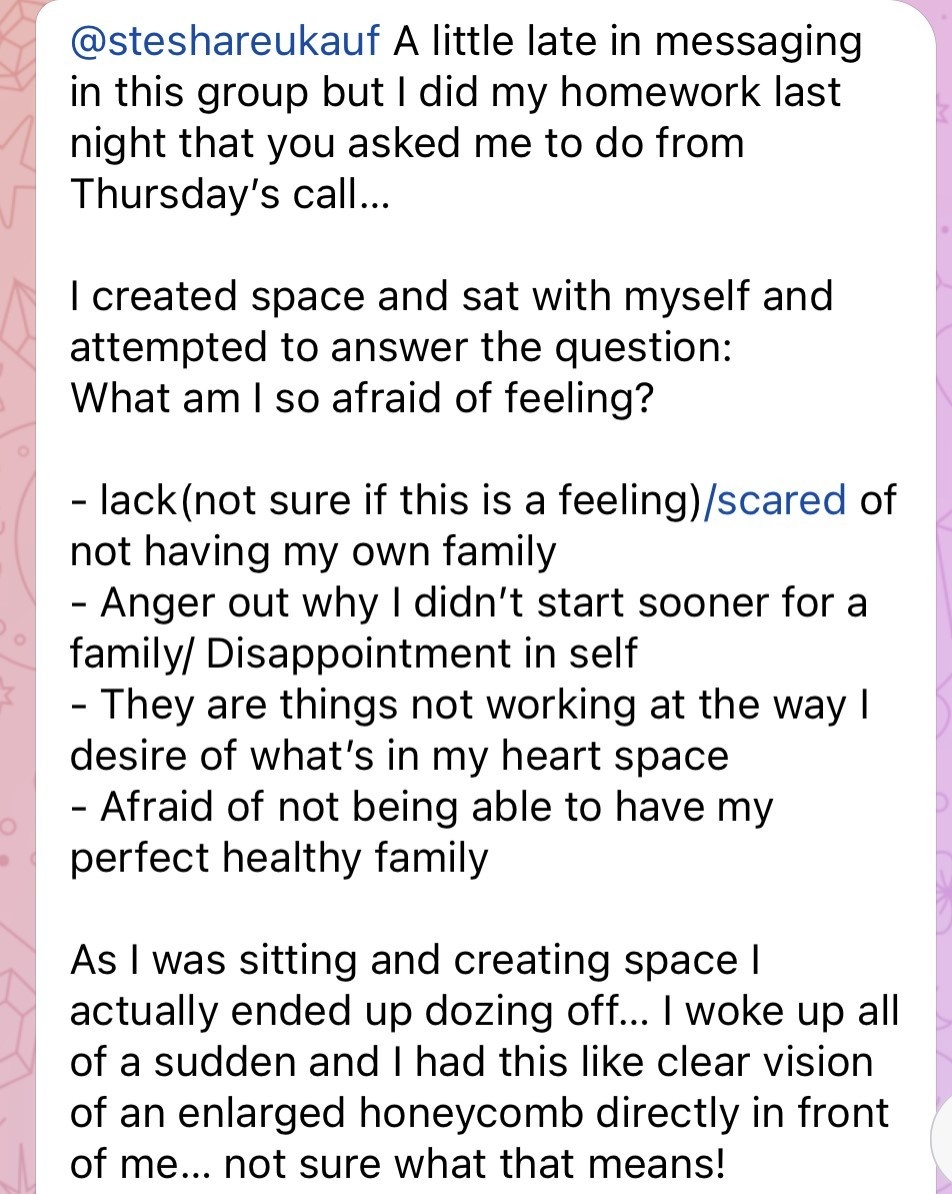The height and width of the screenshot is (1194, 952).
Task: Tap "A little late in messaging" text
Action: [x=628, y=41]
